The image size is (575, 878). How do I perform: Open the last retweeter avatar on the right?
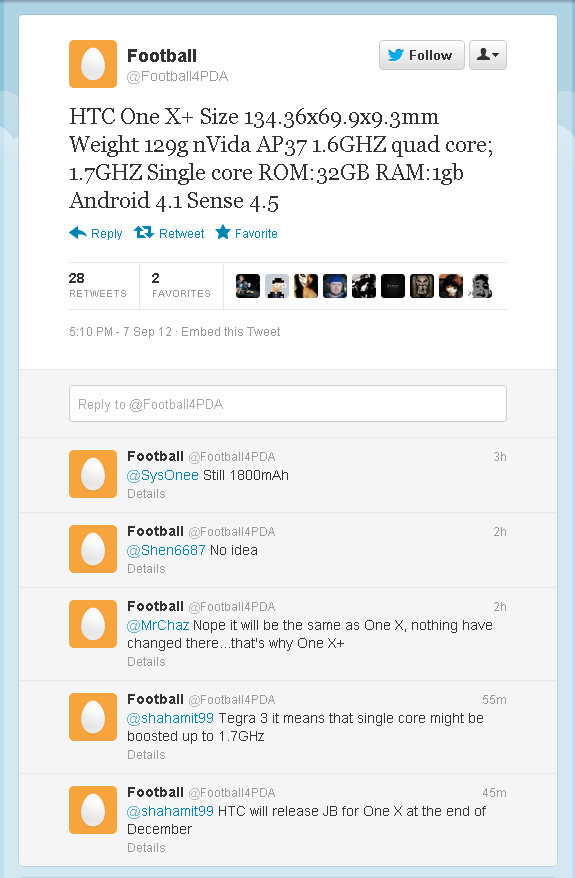click(480, 286)
